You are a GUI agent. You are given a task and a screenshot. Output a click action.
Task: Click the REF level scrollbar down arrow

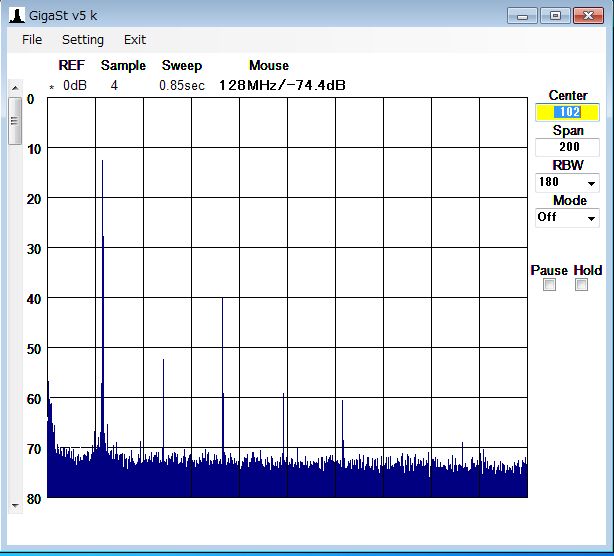click(x=15, y=506)
